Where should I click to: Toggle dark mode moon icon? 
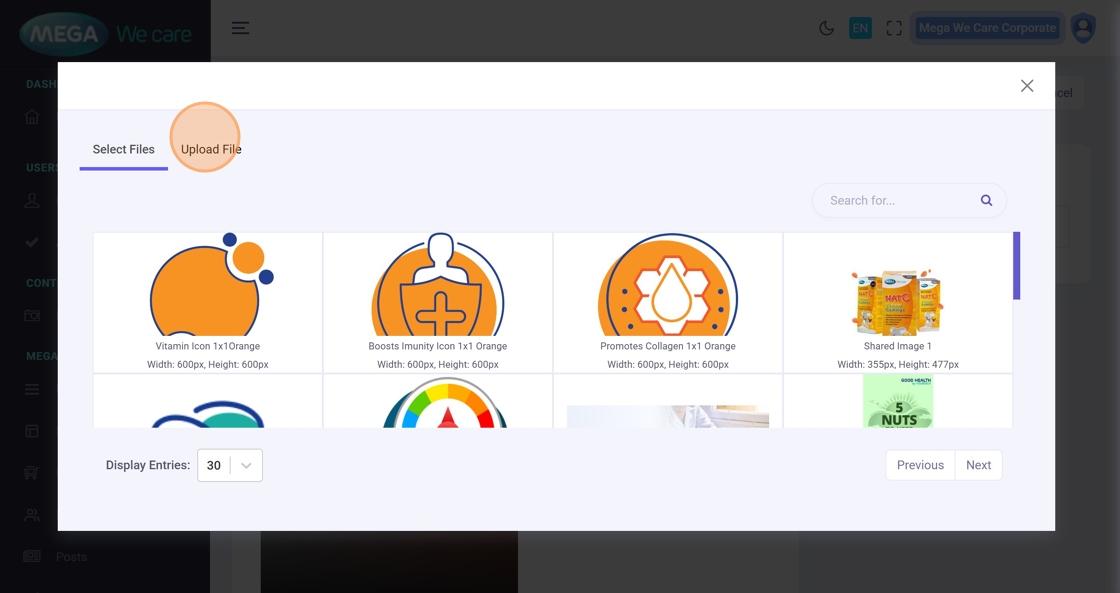[x=826, y=28]
